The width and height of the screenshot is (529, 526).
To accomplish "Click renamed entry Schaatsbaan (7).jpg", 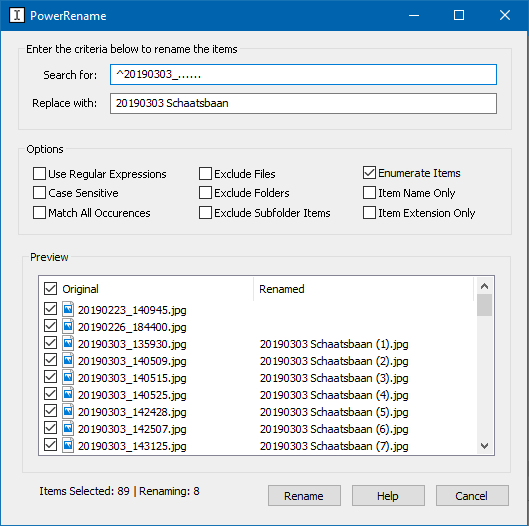I will (334, 446).
